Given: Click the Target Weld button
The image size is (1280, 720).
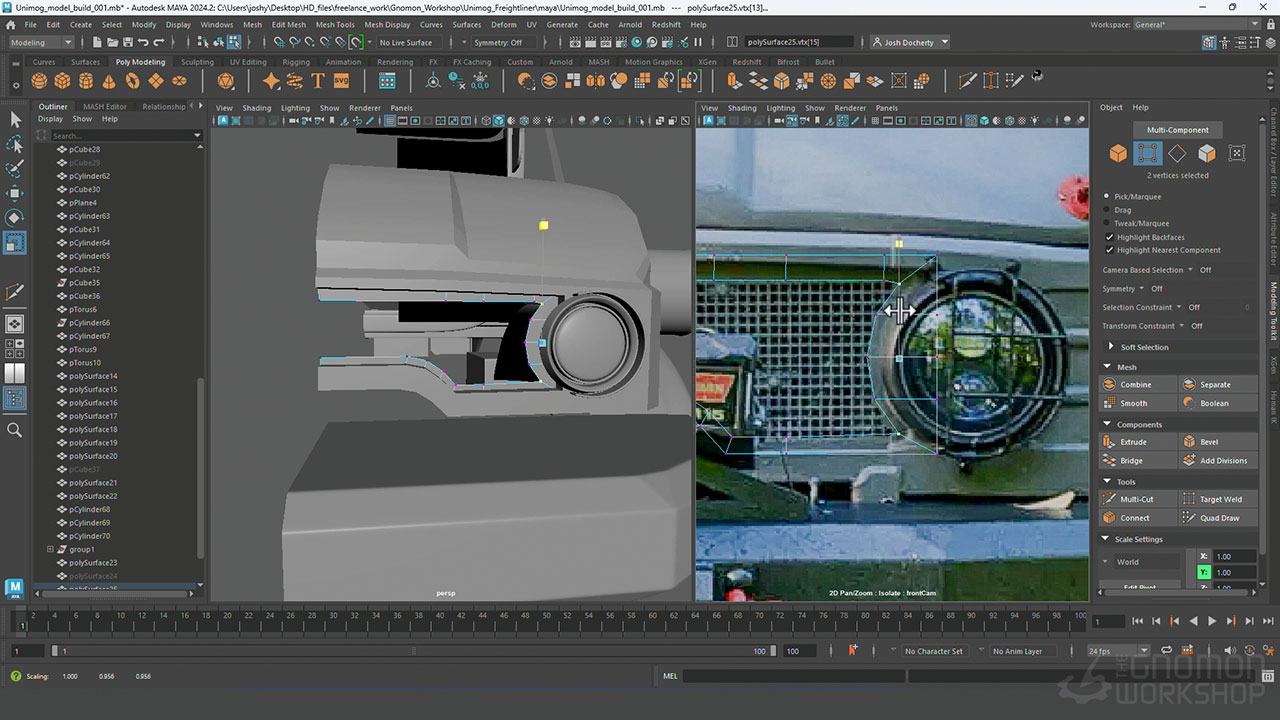Looking at the screenshot, I should click(1219, 499).
